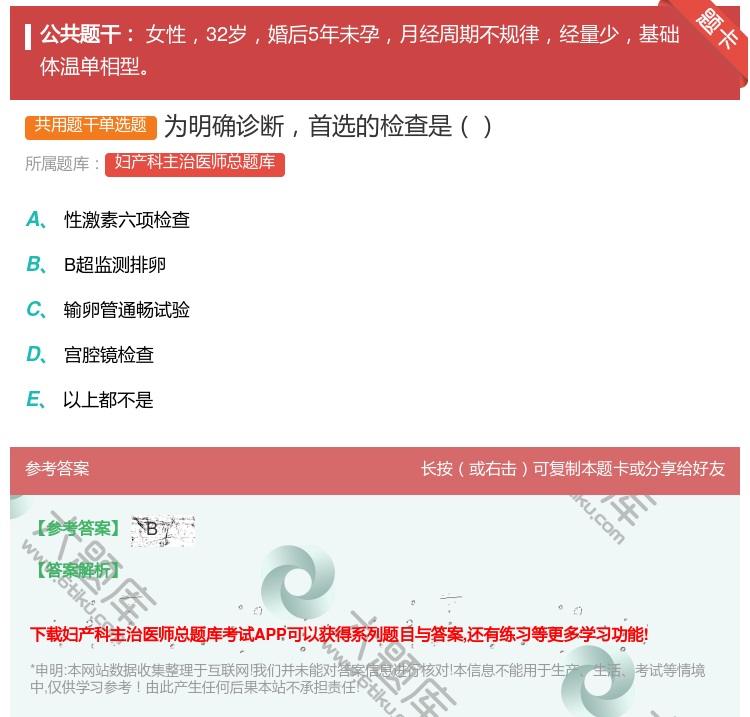
Task: Select answer 性激素六项检查
Action: [127, 220]
